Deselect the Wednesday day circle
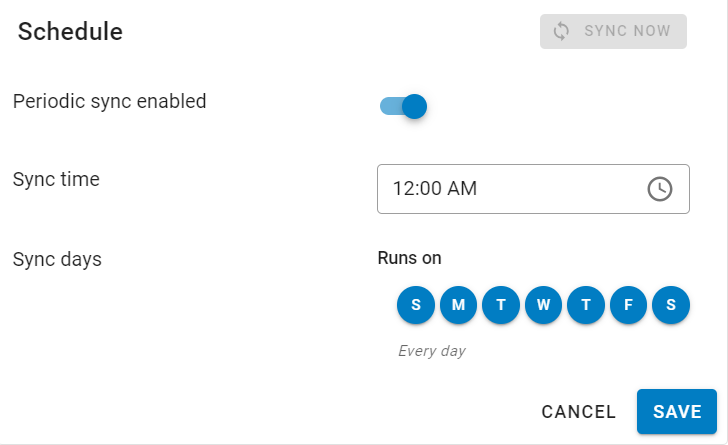The height and width of the screenshot is (445, 728). [543, 305]
